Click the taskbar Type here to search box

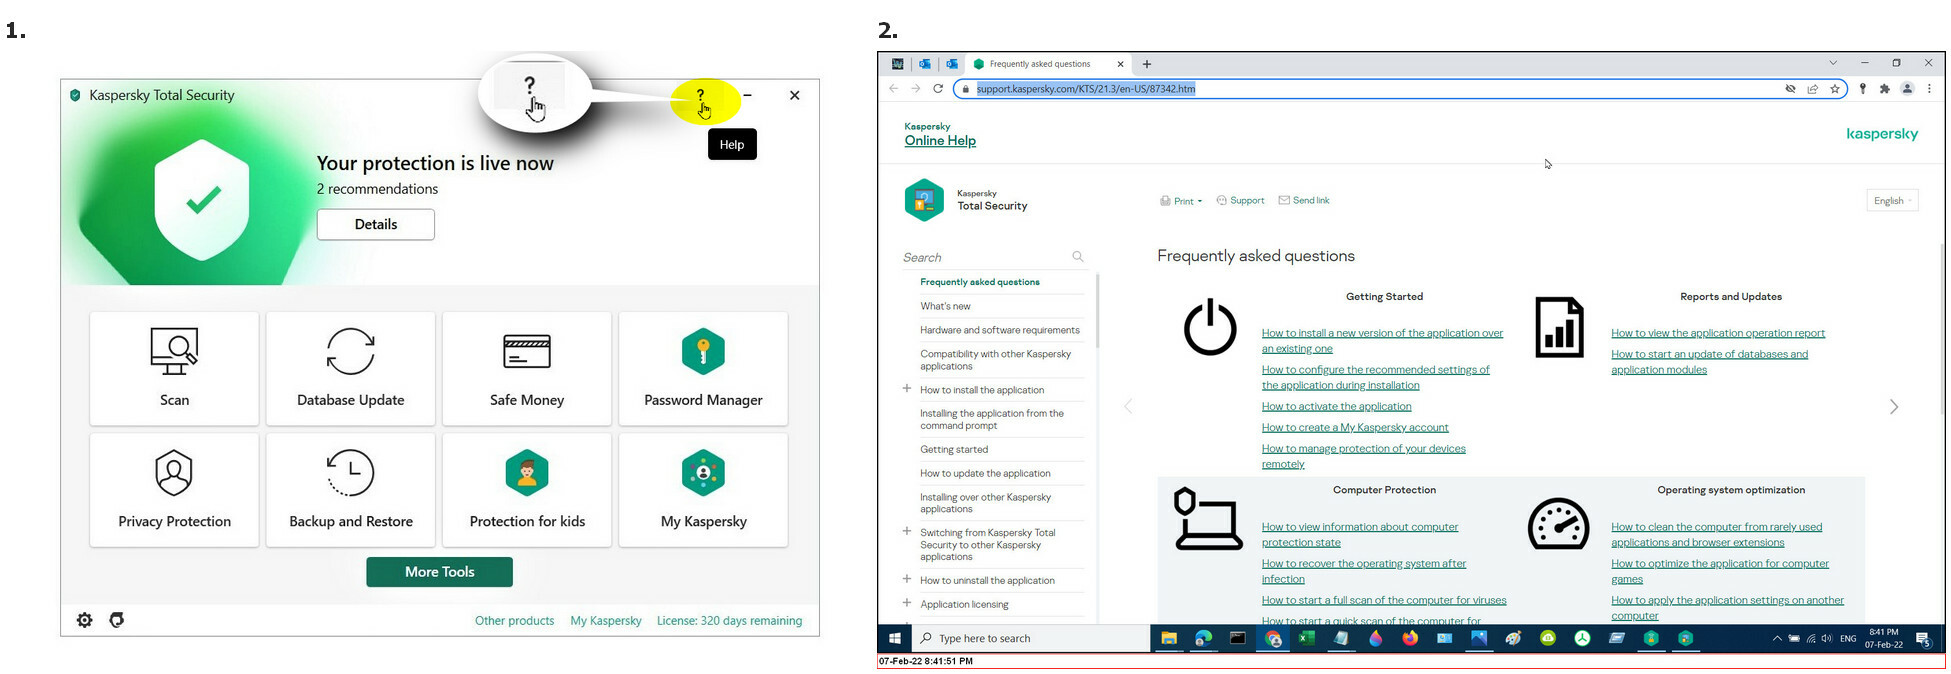coord(1031,638)
